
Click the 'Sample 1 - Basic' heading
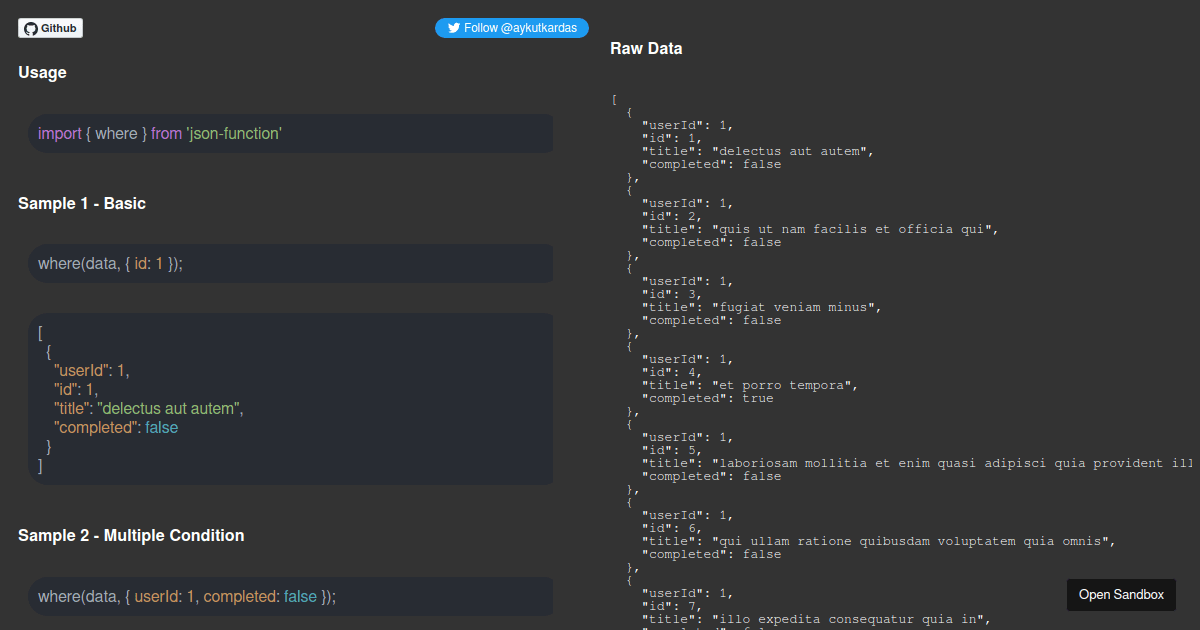tap(81, 203)
